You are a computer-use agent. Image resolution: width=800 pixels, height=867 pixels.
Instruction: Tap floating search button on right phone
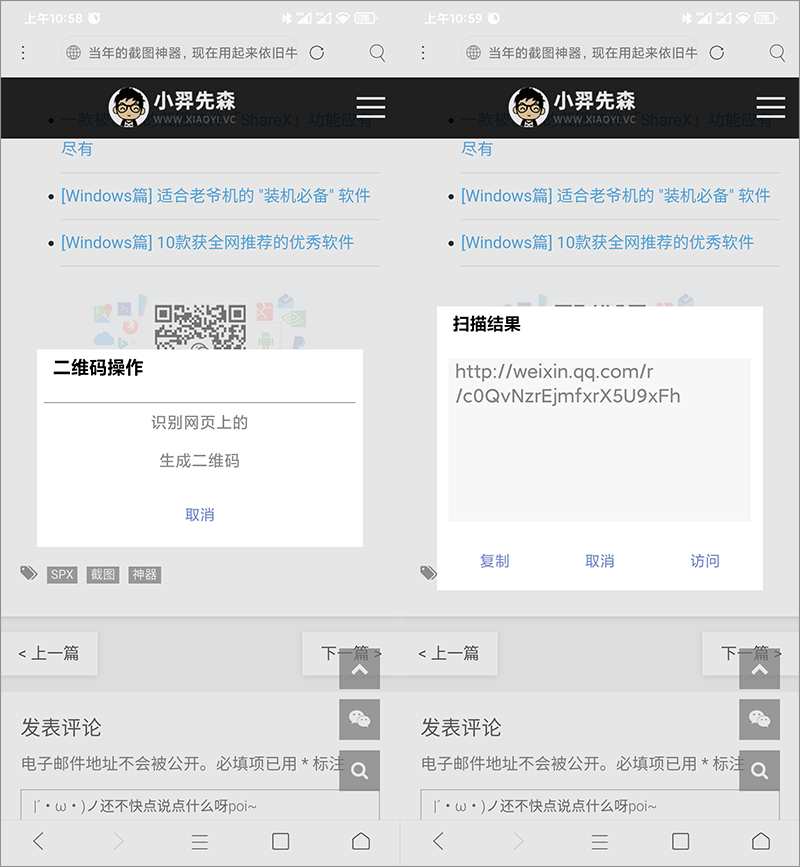(x=760, y=770)
